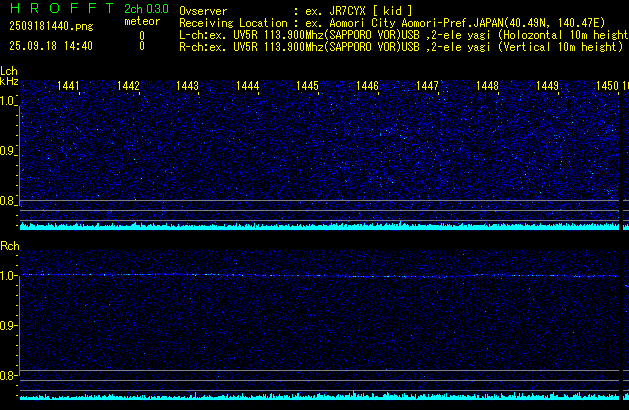Click the Lch channel label
This screenshot has width=629, height=410.
[9, 71]
